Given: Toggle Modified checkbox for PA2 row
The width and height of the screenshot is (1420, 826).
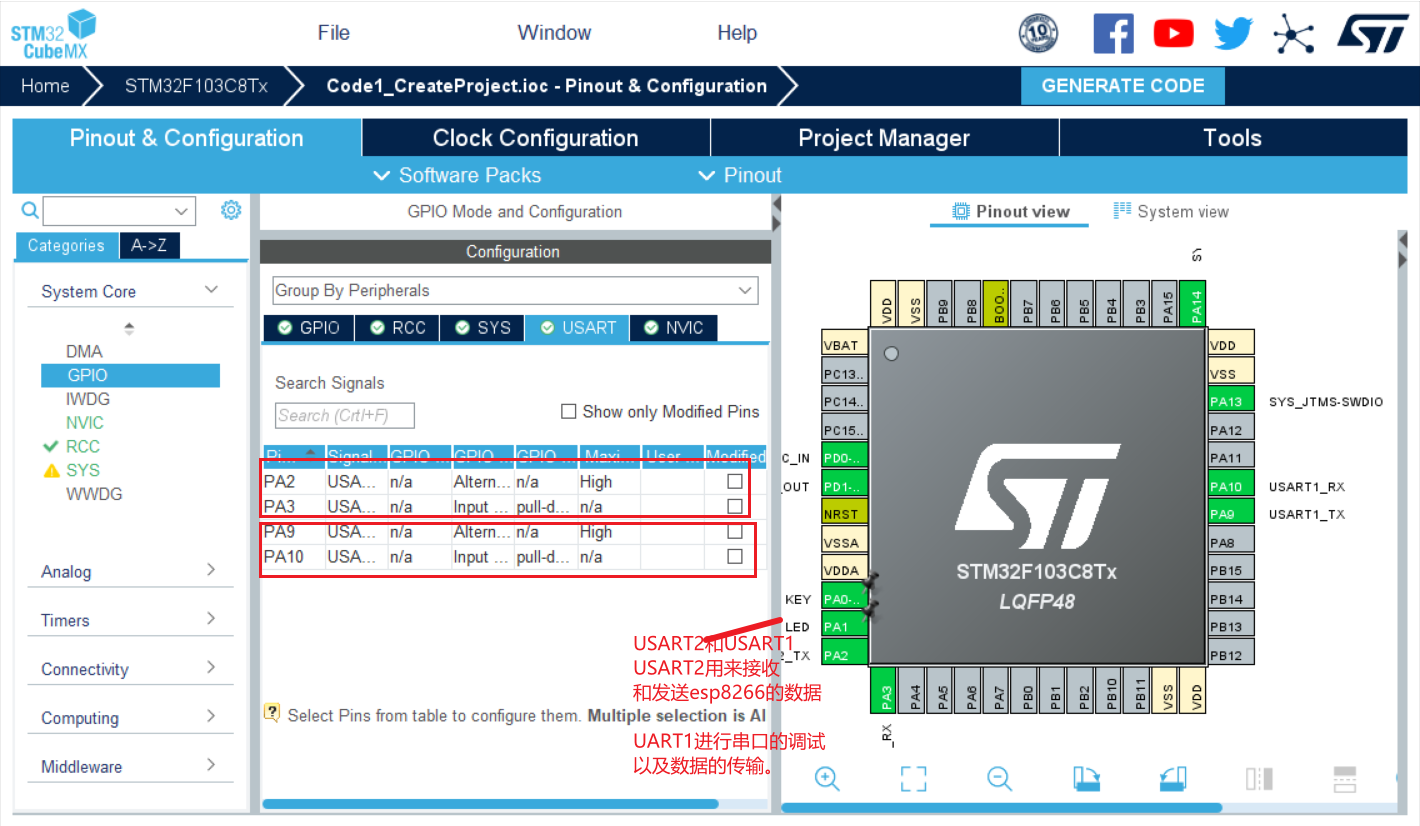Looking at the screenshot, I should click(735, 481).
